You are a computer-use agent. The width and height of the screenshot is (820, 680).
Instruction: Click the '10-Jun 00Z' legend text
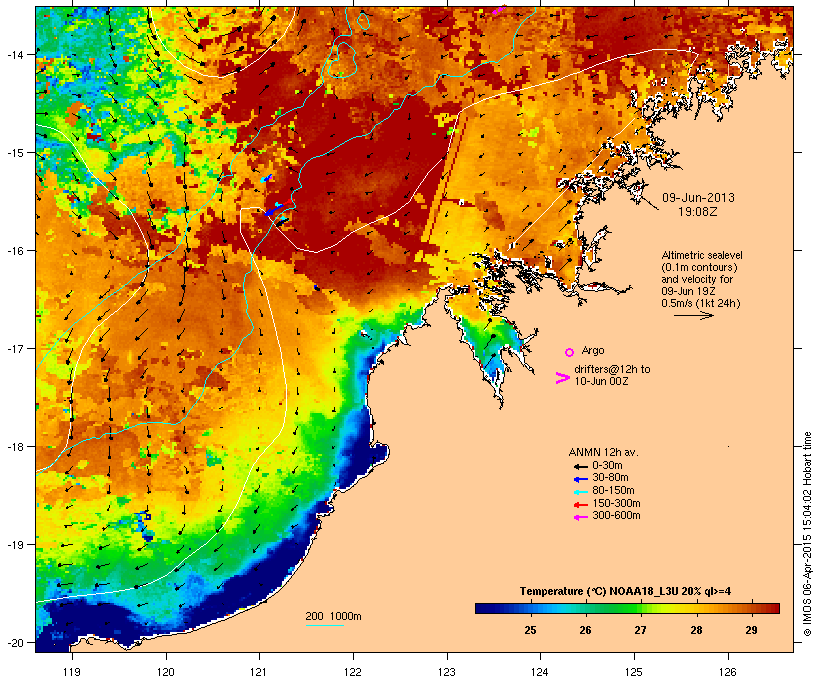click(601, 381)
